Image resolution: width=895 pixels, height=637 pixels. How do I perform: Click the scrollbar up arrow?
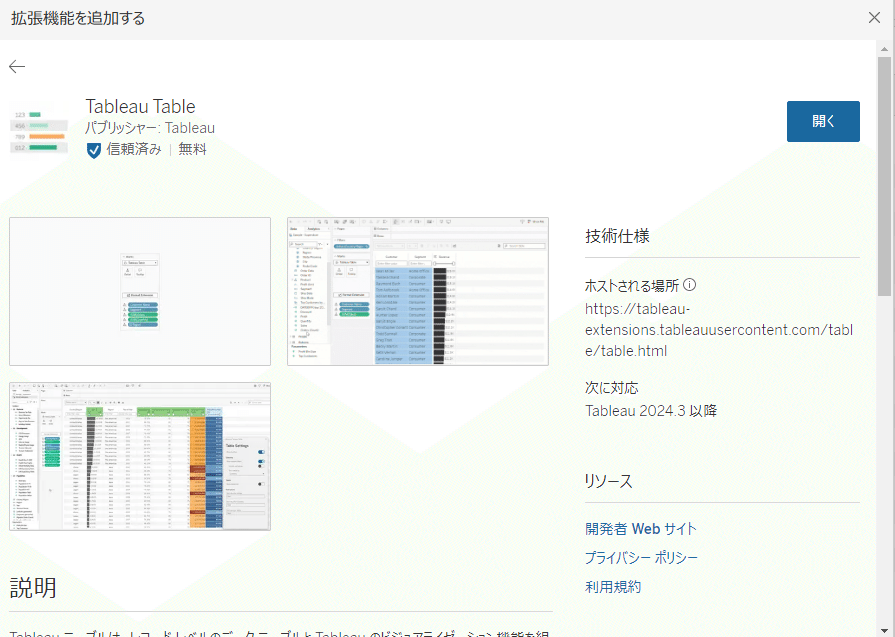point(884,49)
